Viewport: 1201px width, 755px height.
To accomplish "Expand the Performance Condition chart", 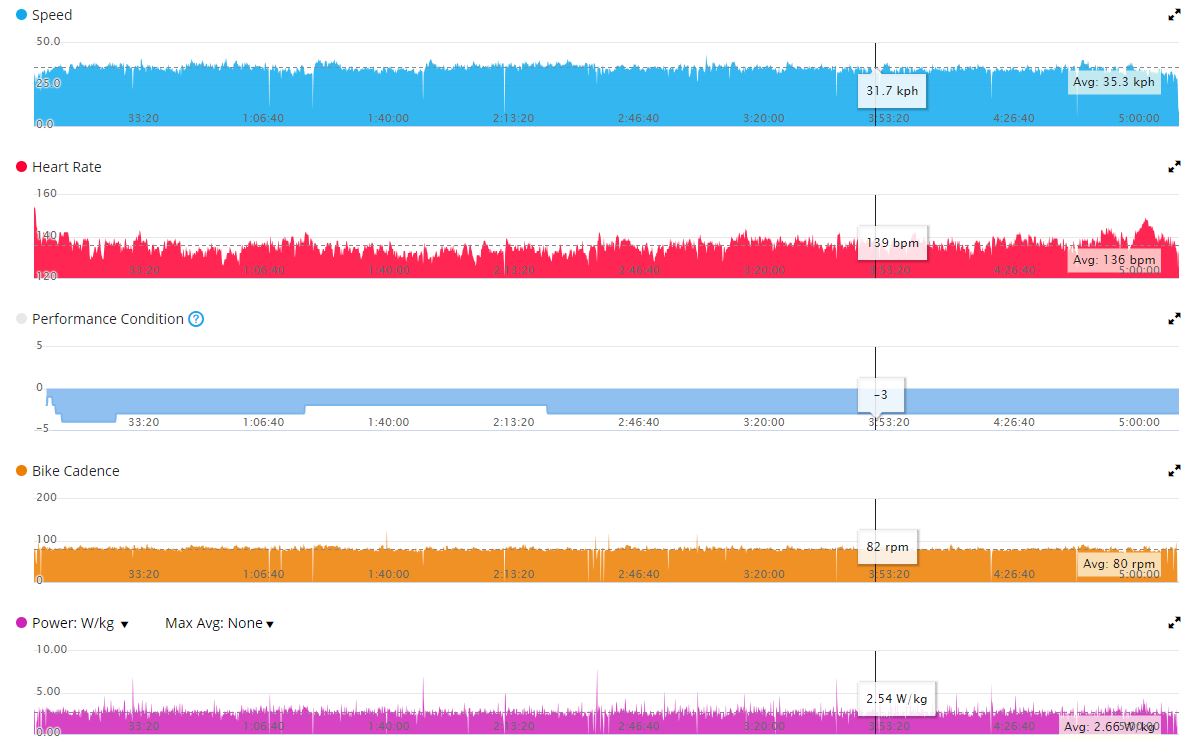I will (1174, 319).
